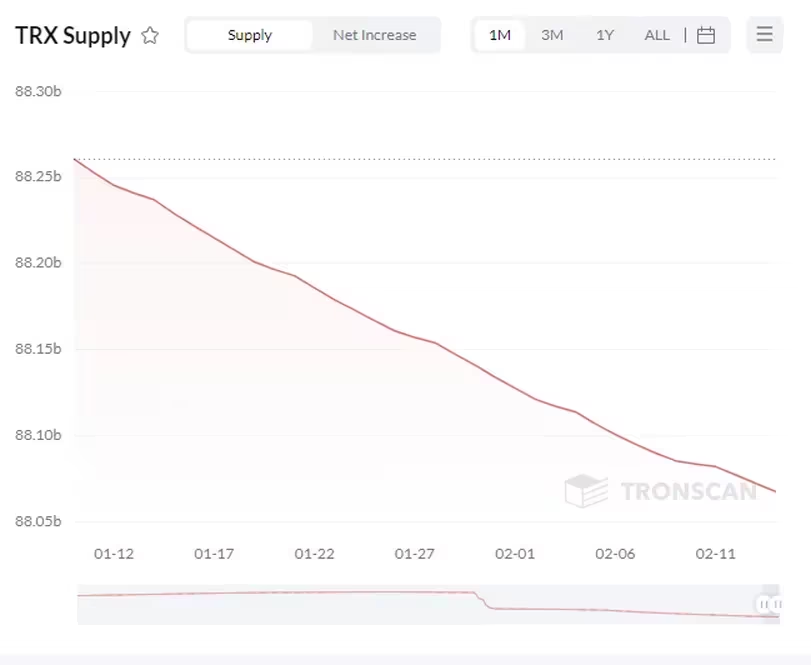Click the 02-11 date axis label
The width and height of the screenshot is (811, 665).
click(x=714, y=553)
